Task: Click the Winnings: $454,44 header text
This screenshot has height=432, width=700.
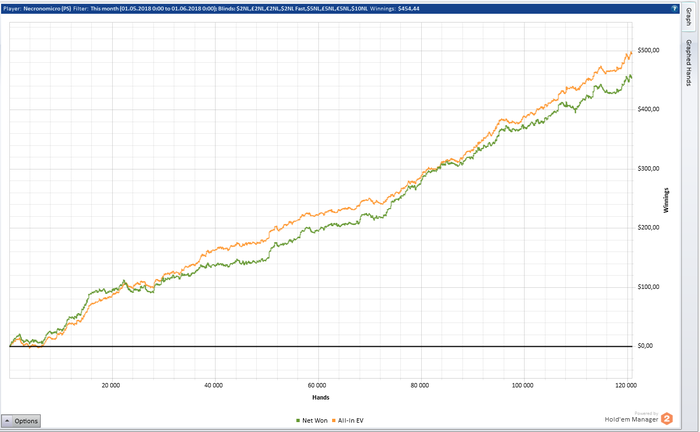Action: 395,8
